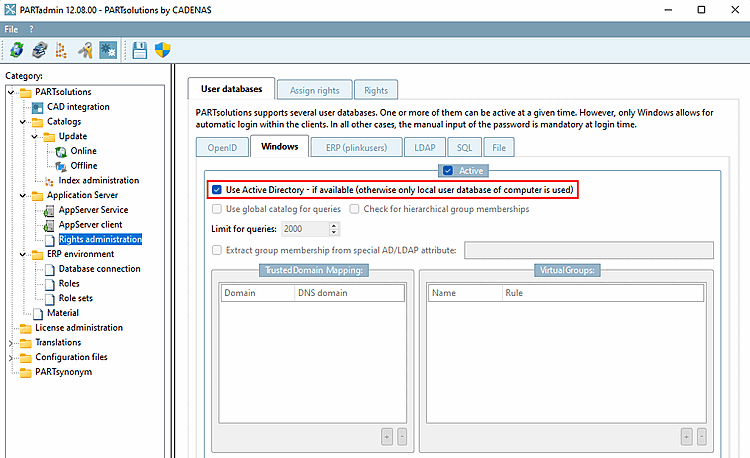The image size is (750, 458).
Task: Enable Extract group membership from AD/LDAP attribute
Action: point(217,250)
